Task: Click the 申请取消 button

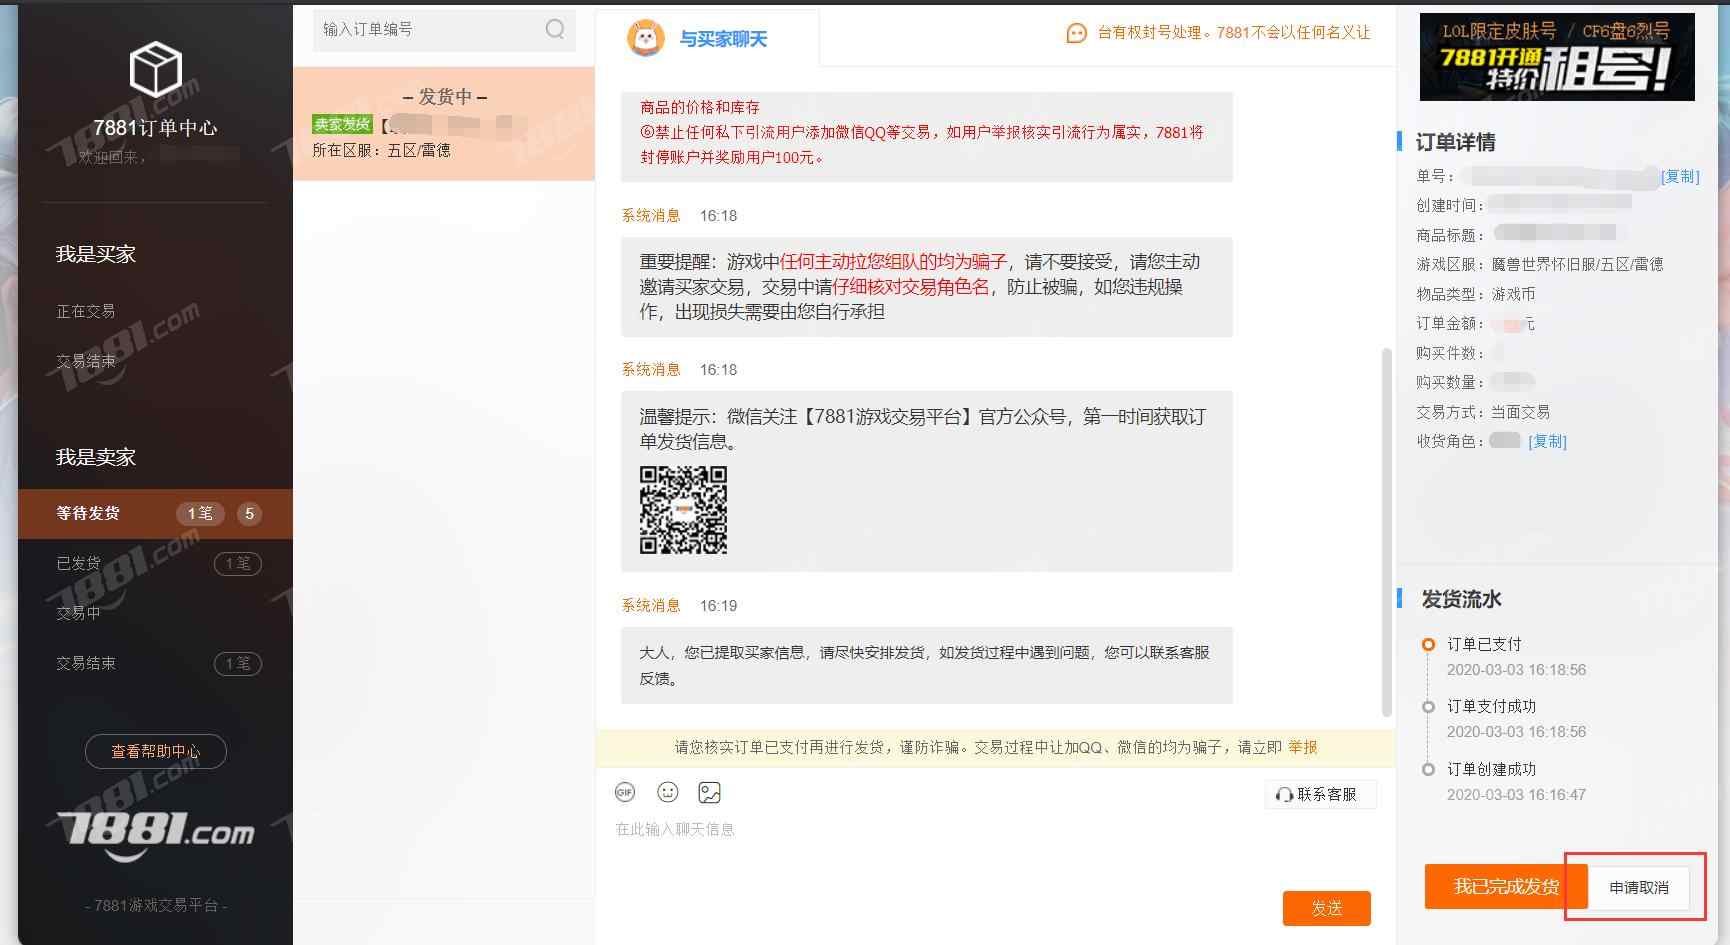Action: 1639,887
